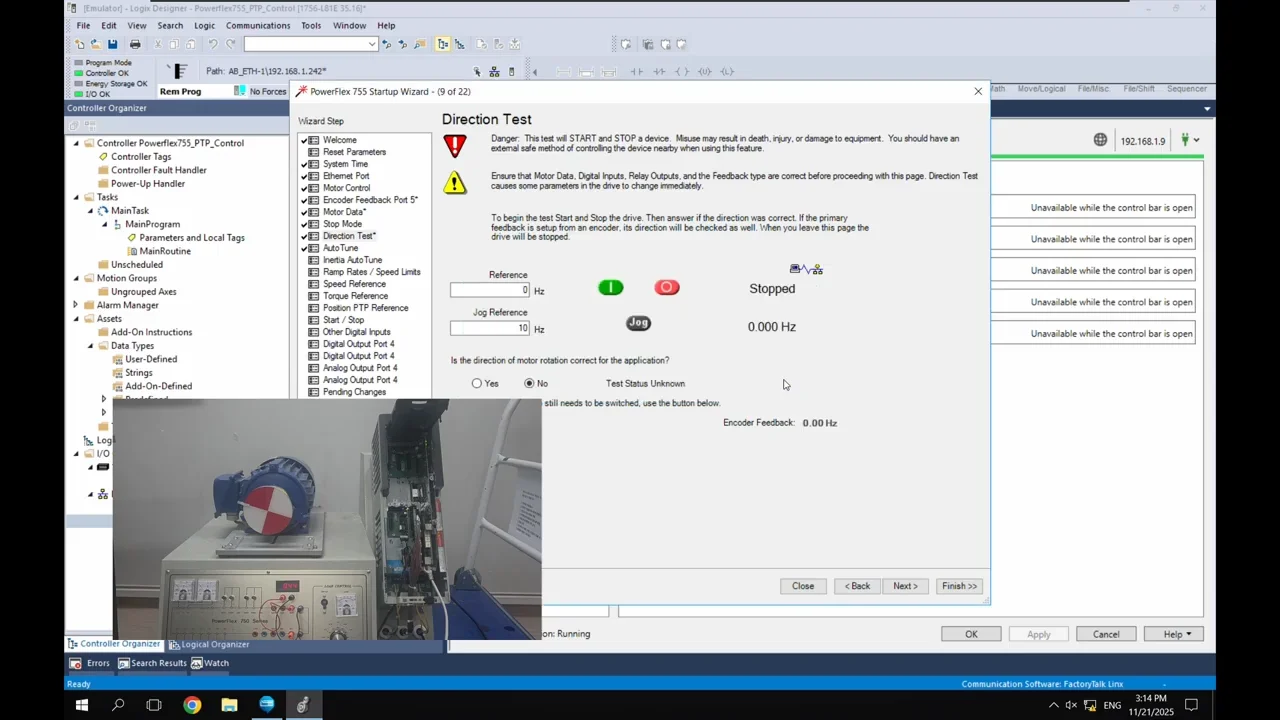Click the Print icon in toolbar
The width and height of the screenshot is (1280, 720).
tap(135, 44)
